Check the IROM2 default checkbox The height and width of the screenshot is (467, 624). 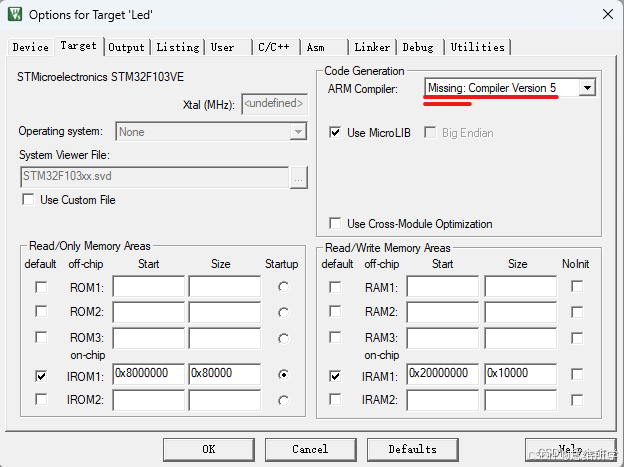(41, 399)
